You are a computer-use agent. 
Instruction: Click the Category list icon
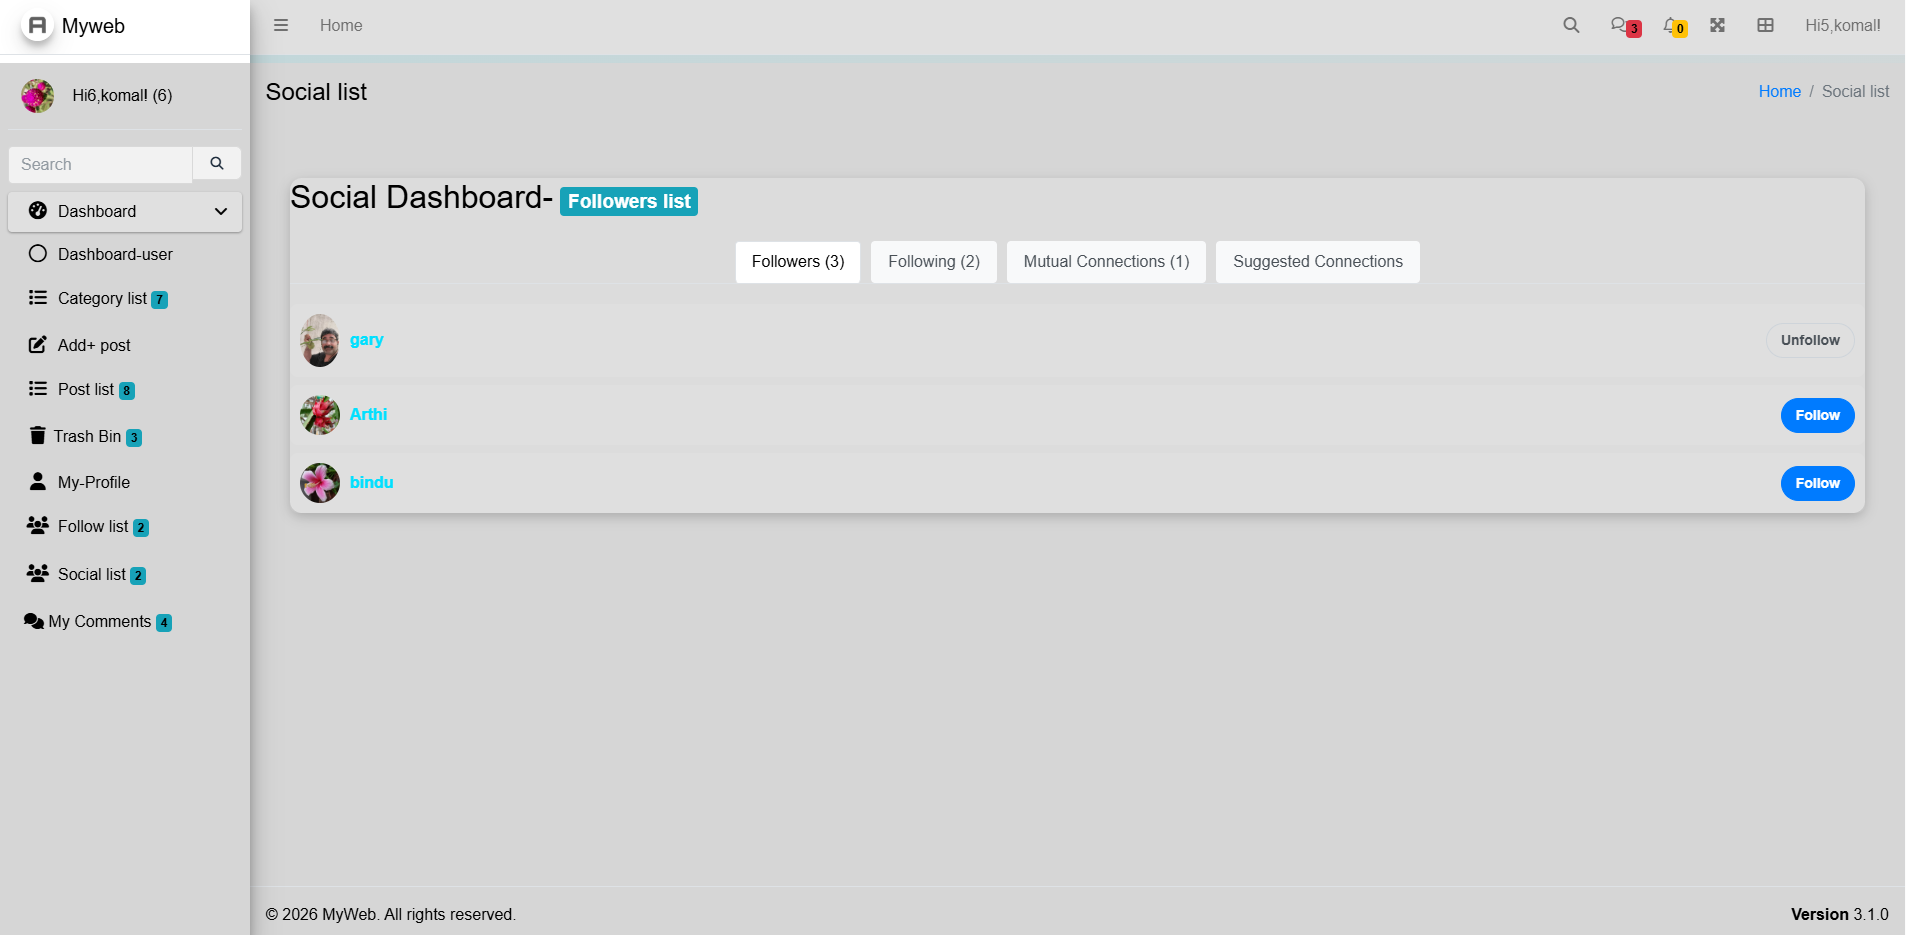38,297
